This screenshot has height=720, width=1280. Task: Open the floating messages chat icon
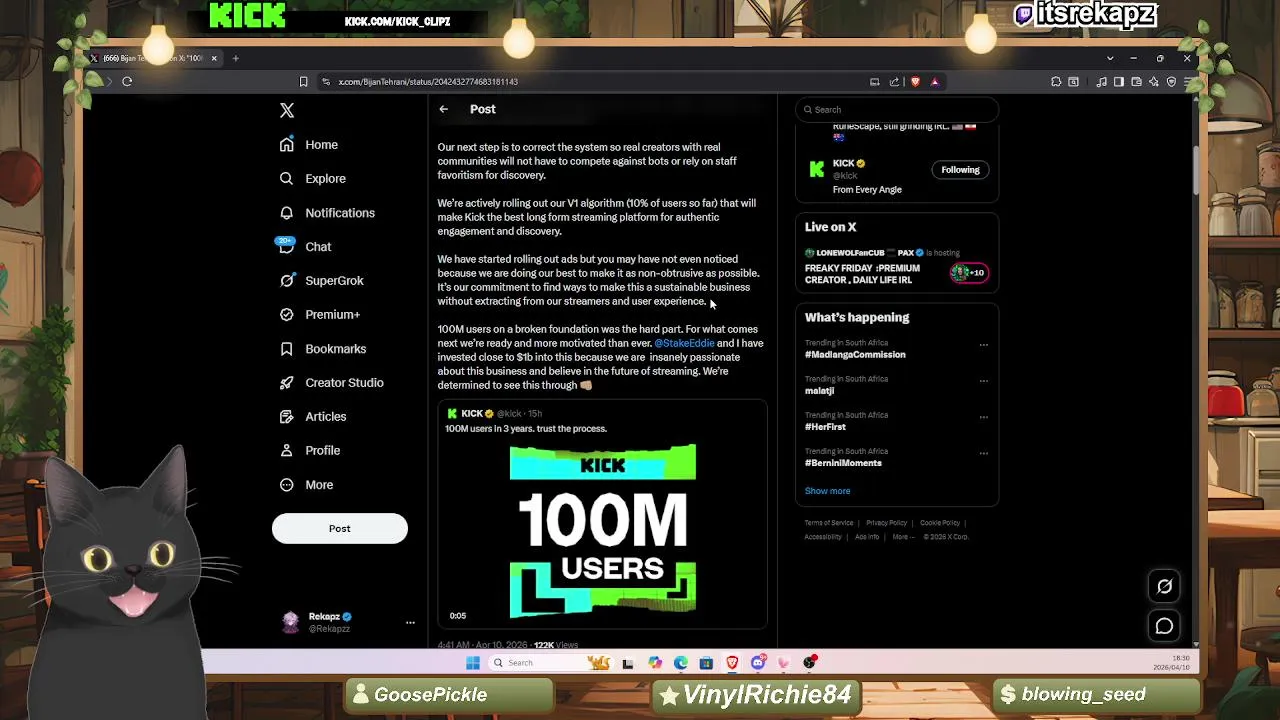(1164, 627)
